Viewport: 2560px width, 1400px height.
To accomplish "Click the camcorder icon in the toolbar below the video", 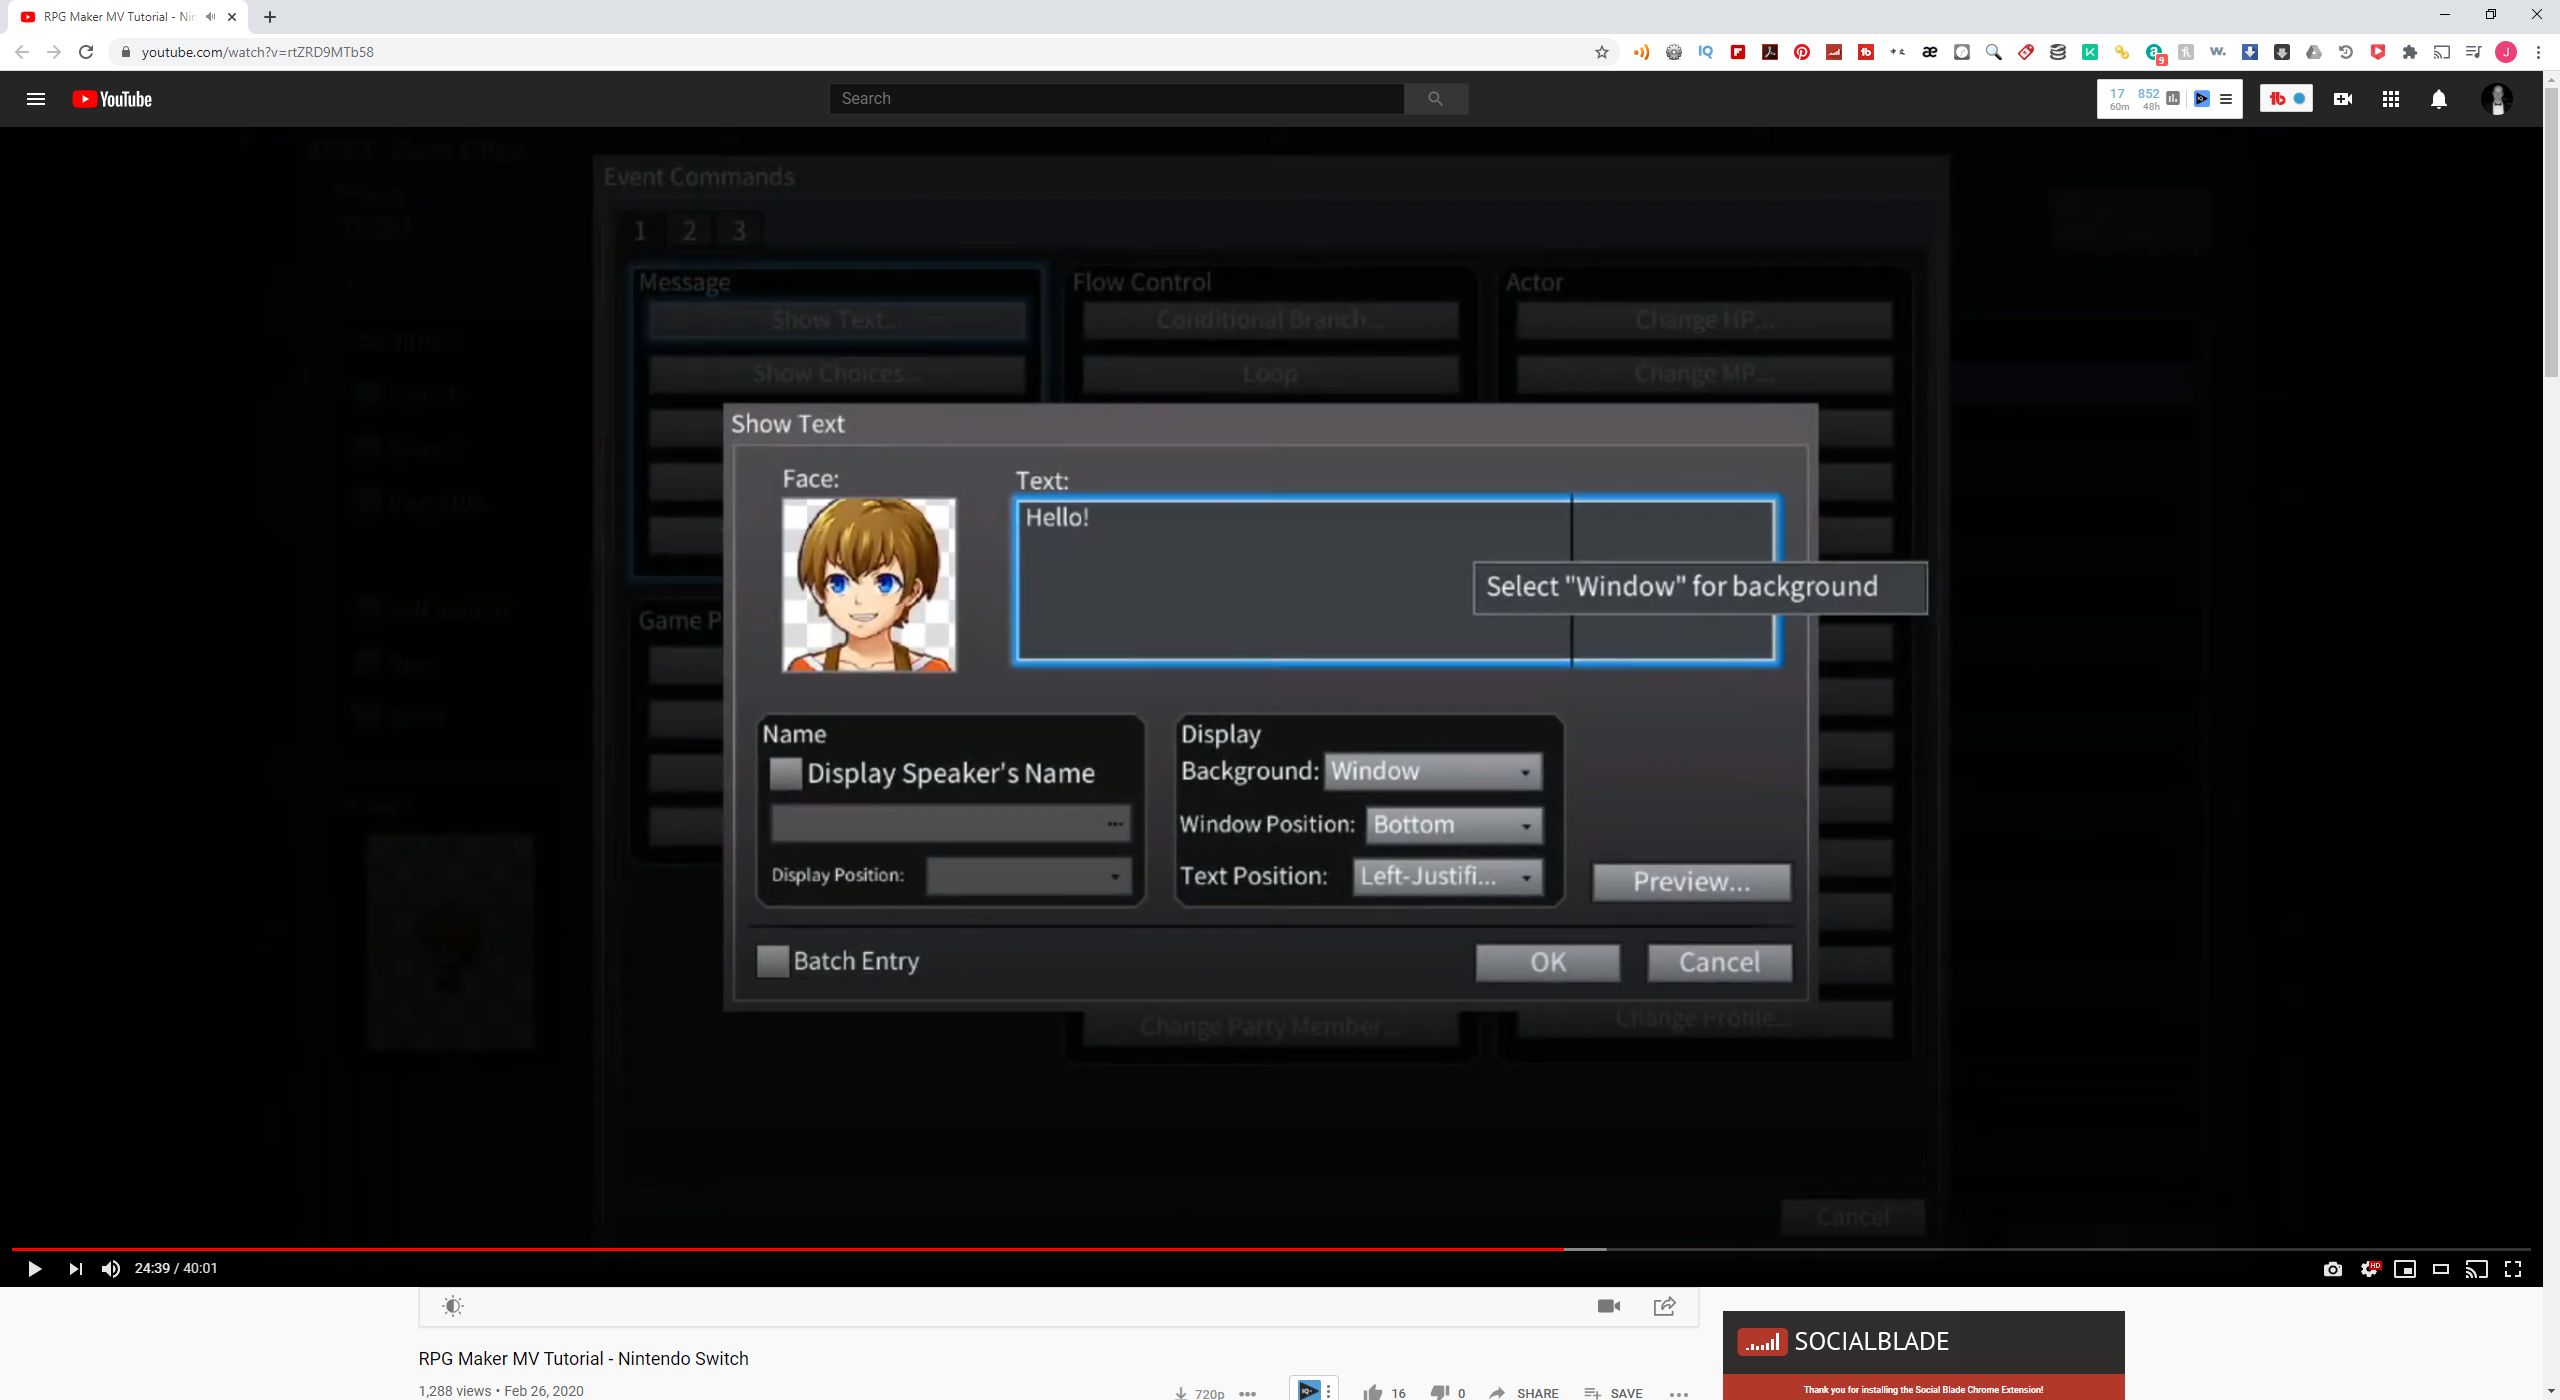I will (1609, 1306).
